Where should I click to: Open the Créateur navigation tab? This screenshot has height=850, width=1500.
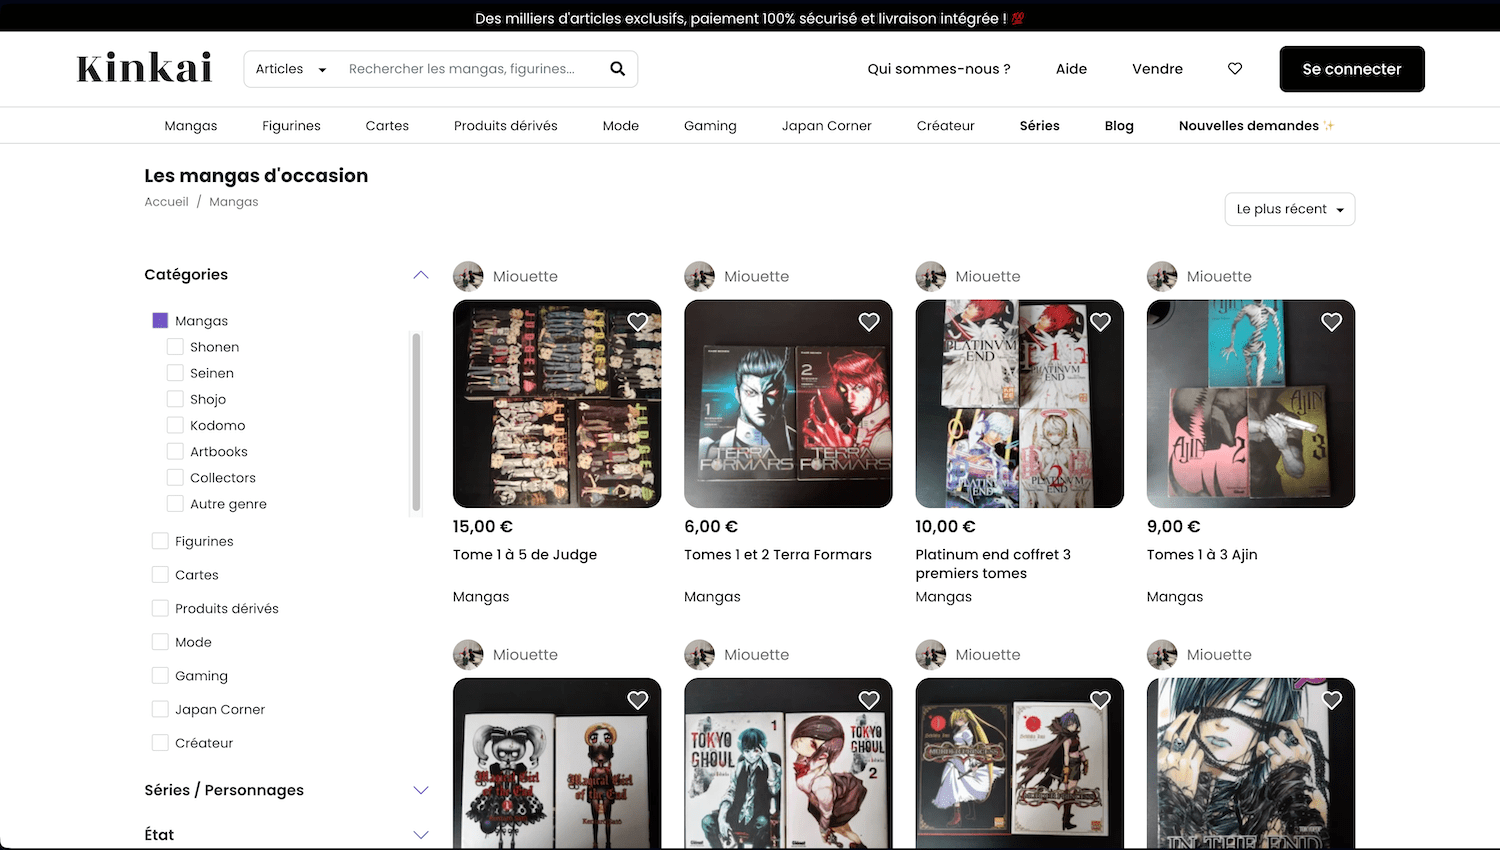tap(946, 126)
